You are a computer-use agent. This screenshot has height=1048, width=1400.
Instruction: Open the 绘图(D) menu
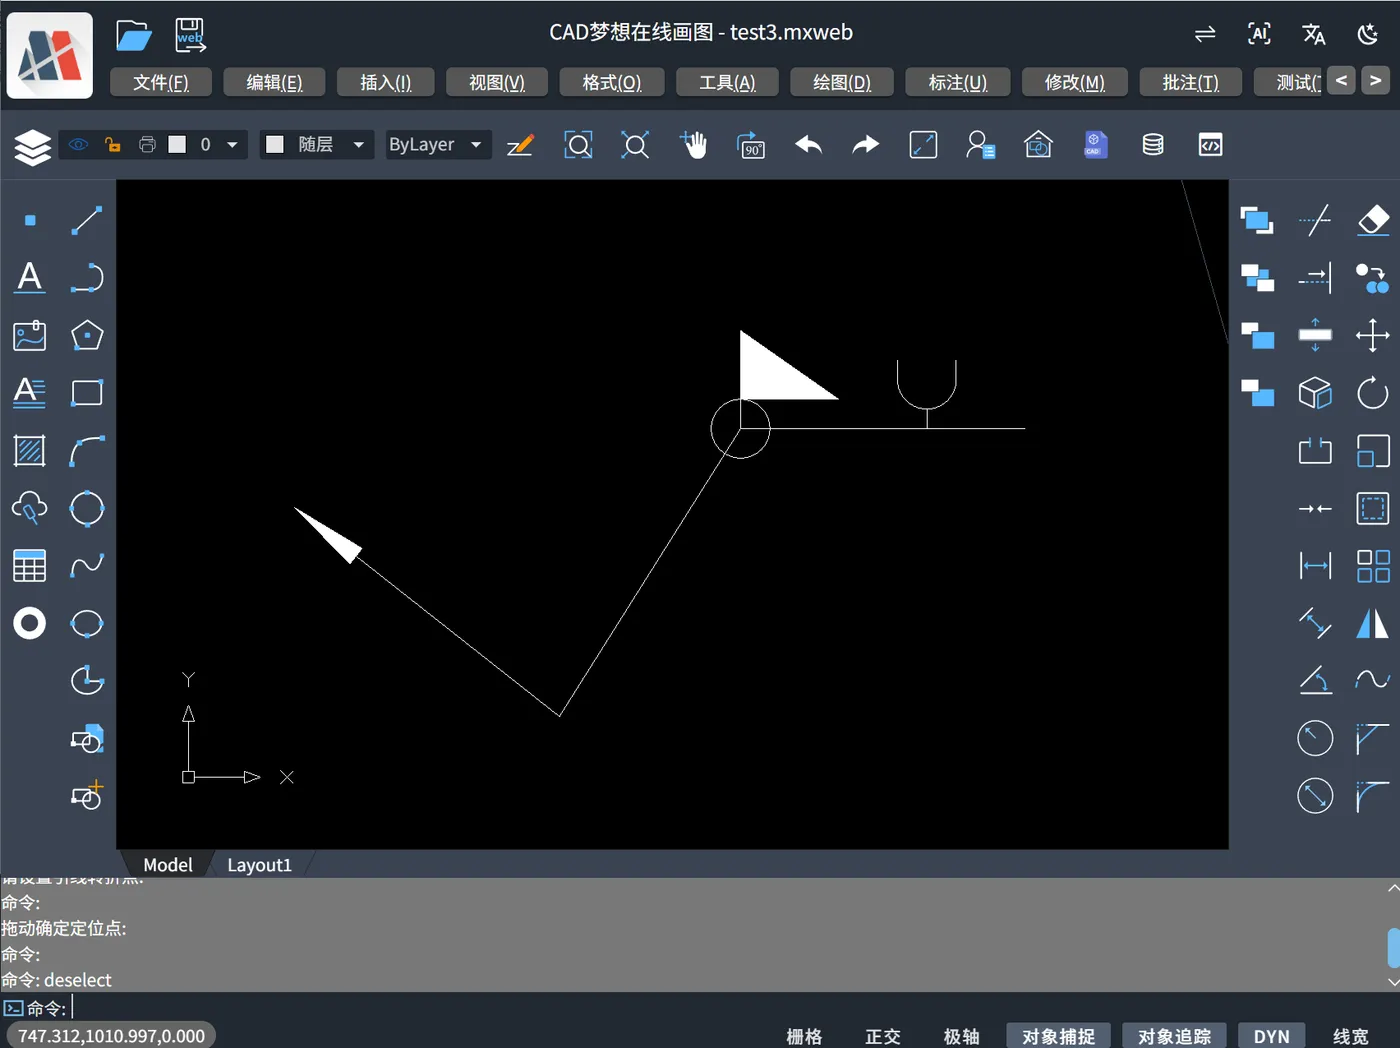[841, 82]
